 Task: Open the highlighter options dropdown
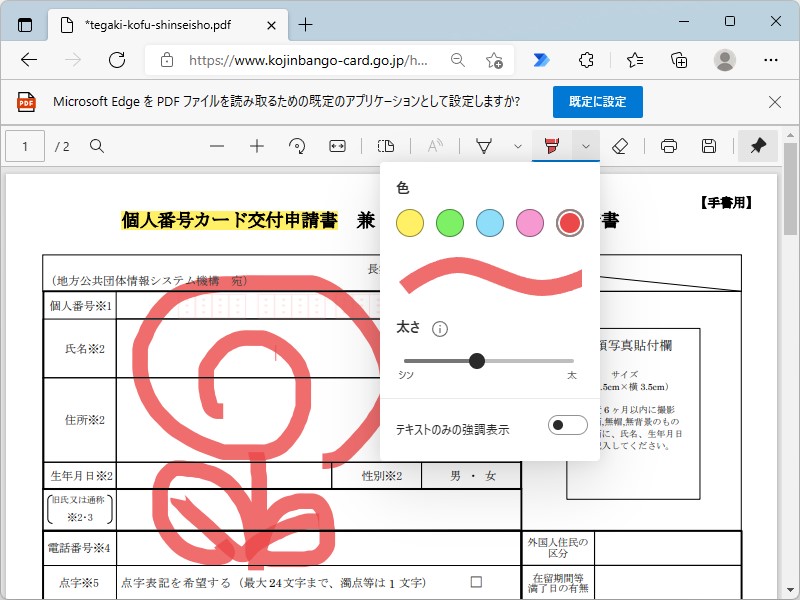(586, 146)
